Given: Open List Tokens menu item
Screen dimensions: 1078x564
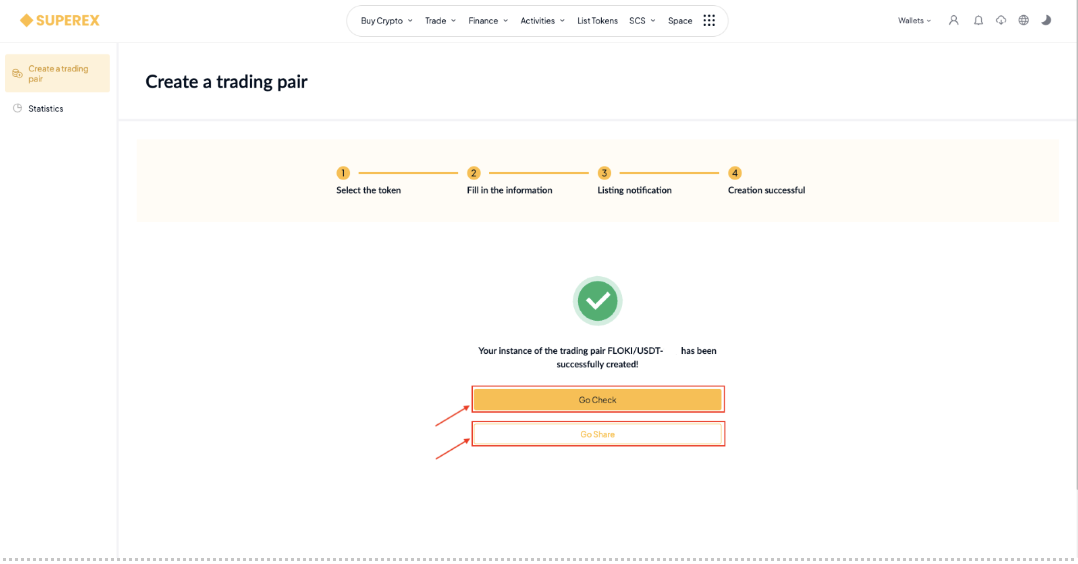Looking at the screenshot, I should (x=597, y=21).
